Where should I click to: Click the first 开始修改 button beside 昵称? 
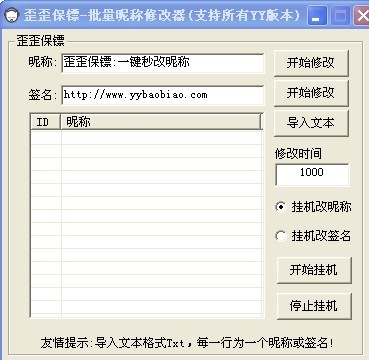click(x=311, y=63)
